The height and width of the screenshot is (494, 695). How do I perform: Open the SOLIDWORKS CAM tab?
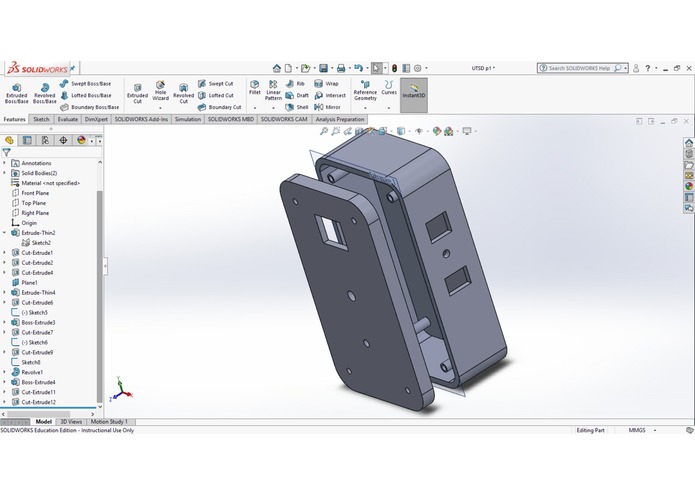click(284, 119)
